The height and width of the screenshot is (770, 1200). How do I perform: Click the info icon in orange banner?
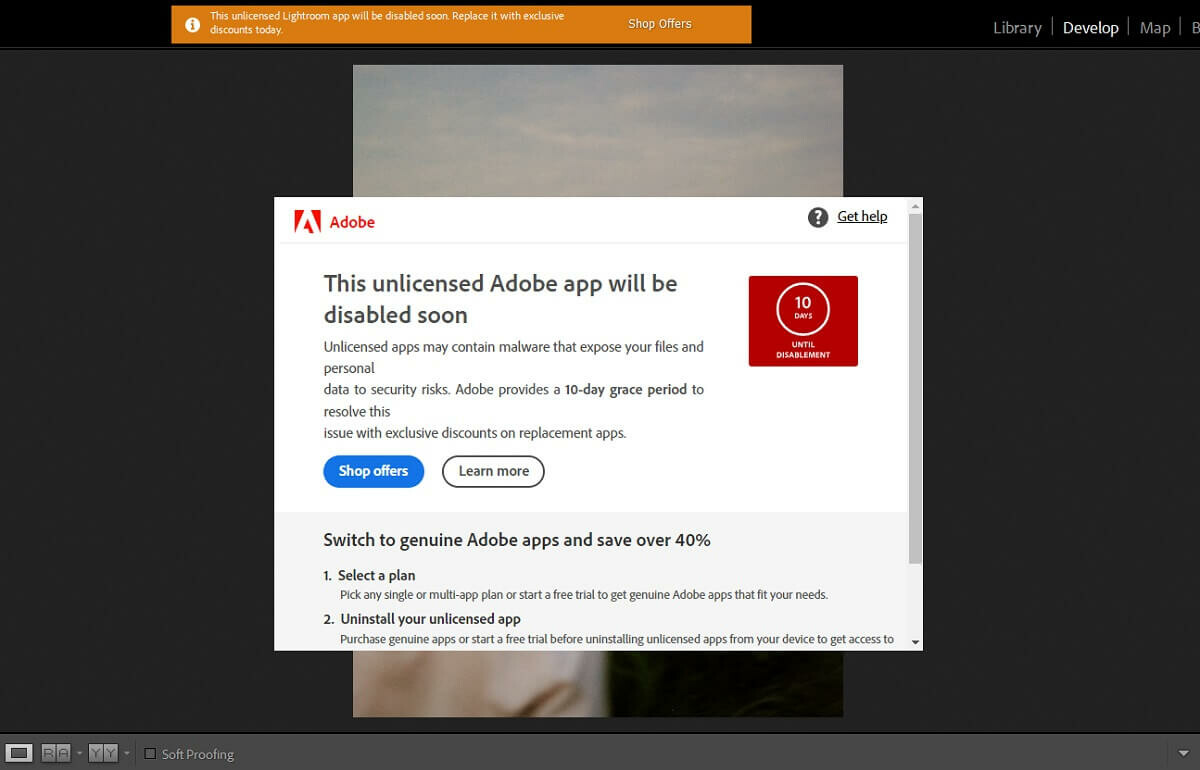193,24
